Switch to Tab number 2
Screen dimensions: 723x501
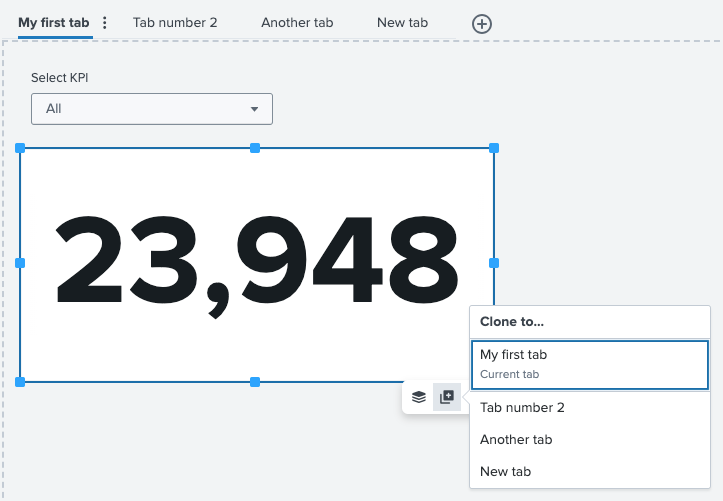point(175,23)
